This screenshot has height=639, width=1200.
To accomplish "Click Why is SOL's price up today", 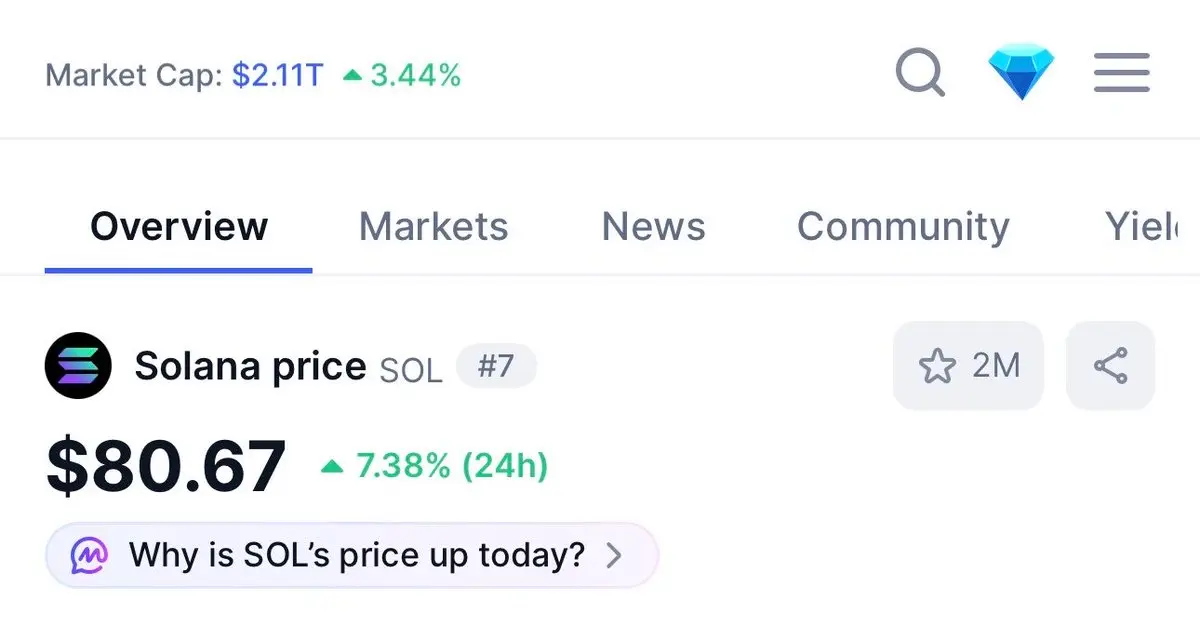I will [x=356, y=555].
